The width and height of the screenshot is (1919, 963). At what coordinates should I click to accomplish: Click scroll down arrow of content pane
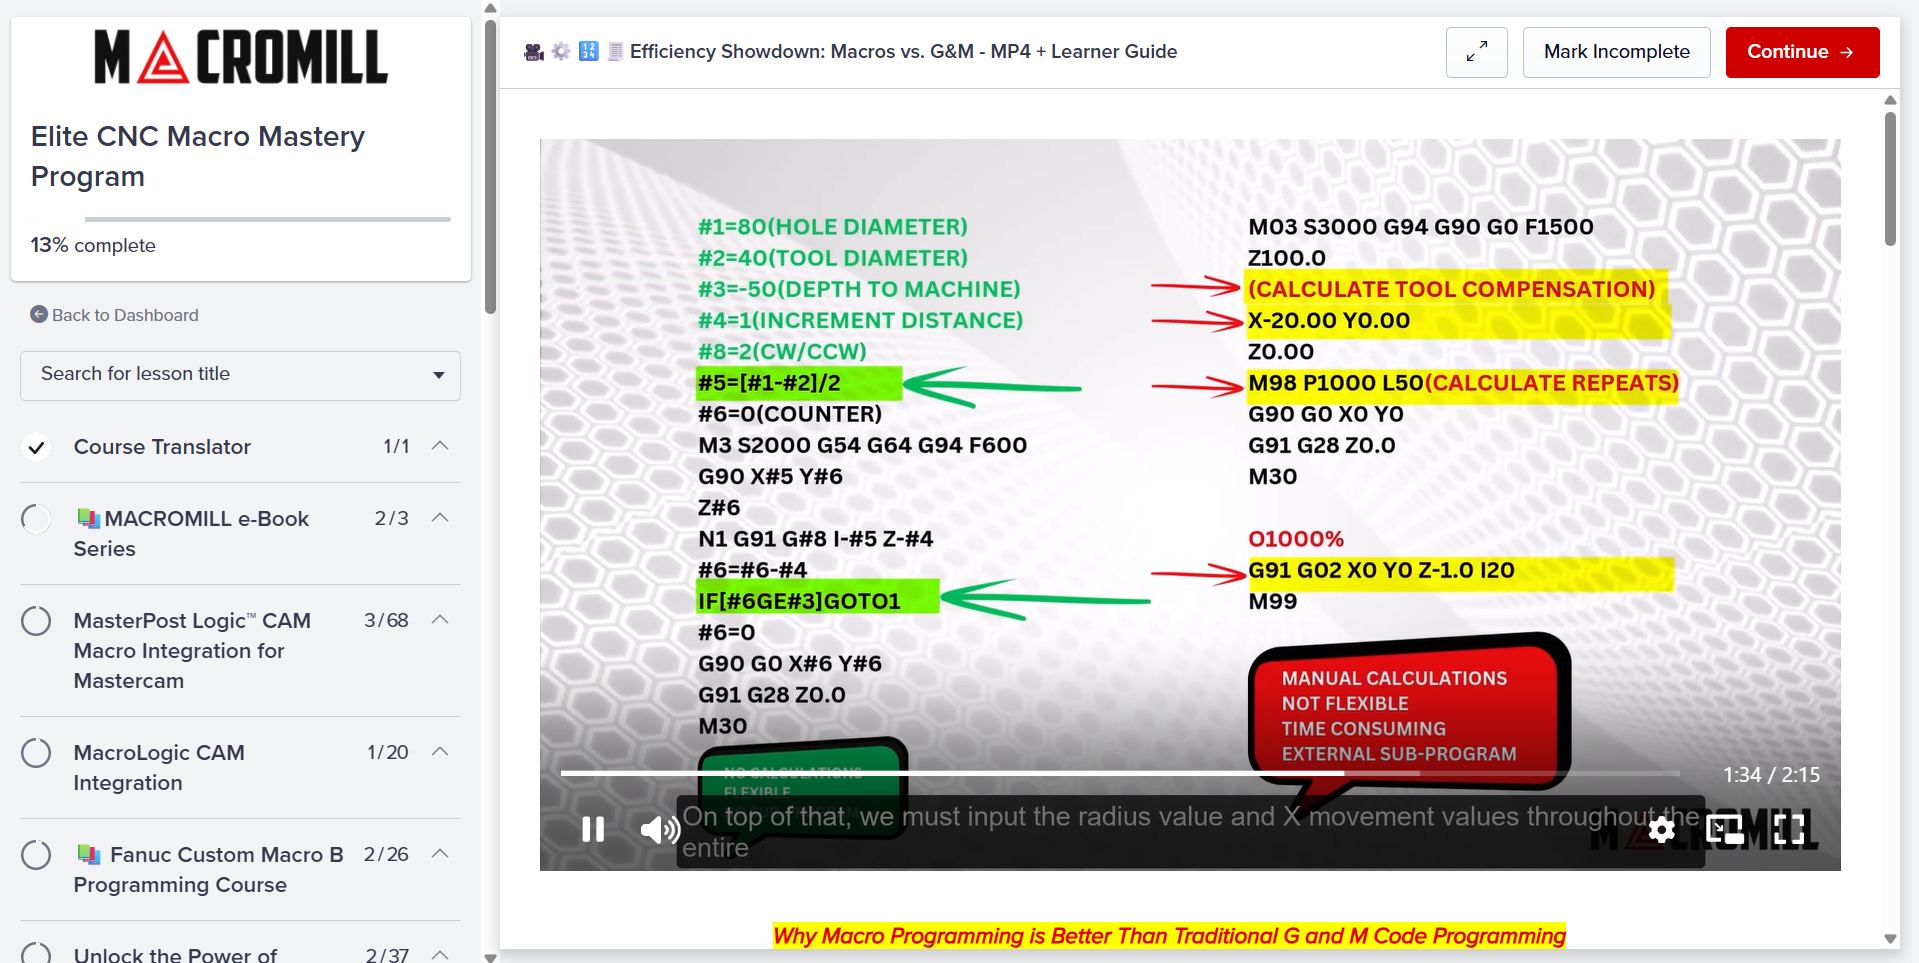pyautogui.click(x=1890, y=939)
